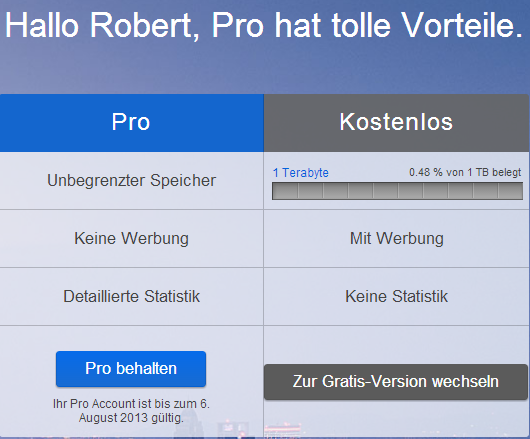Click the word Pro in the headline
Viewport: 530px width, 439px height.
point(238,26)
